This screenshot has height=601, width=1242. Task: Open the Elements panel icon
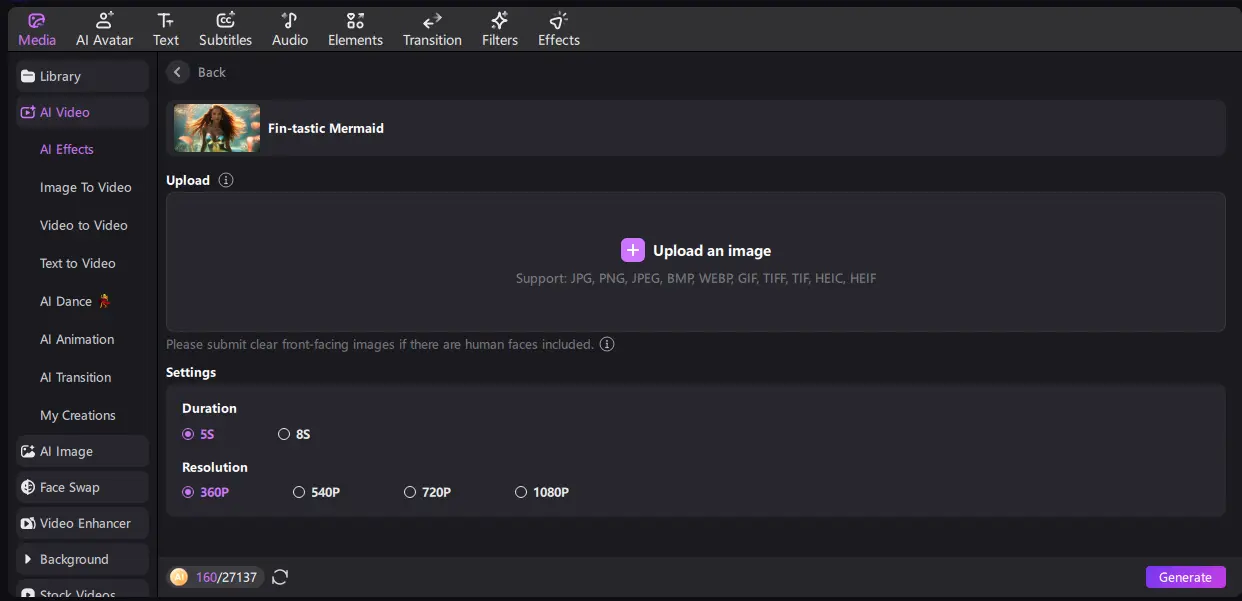355,21
